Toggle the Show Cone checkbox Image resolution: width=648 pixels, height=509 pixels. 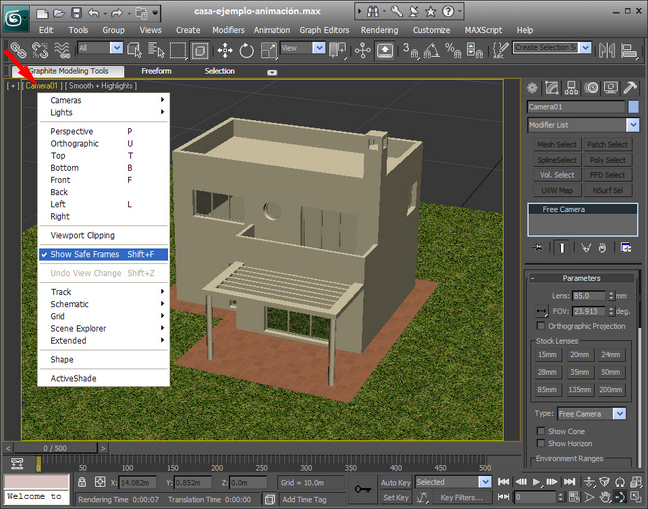(541, 431)
